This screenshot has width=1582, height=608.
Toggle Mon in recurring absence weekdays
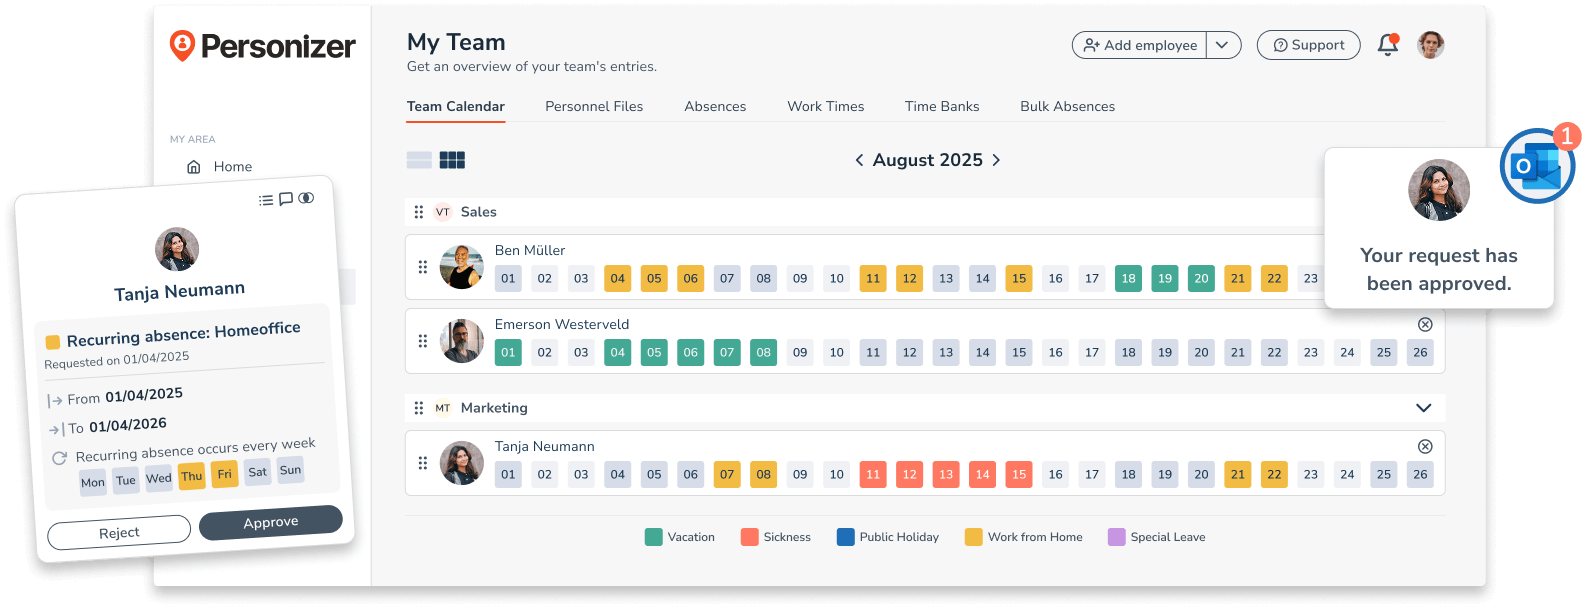(x=93, y=483)
